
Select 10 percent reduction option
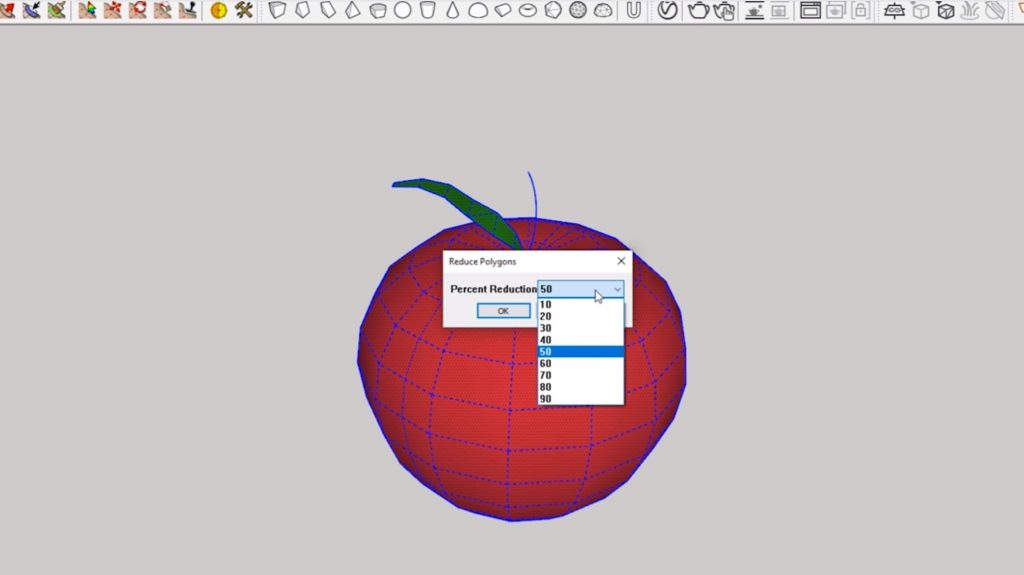(x=581, y=304)
